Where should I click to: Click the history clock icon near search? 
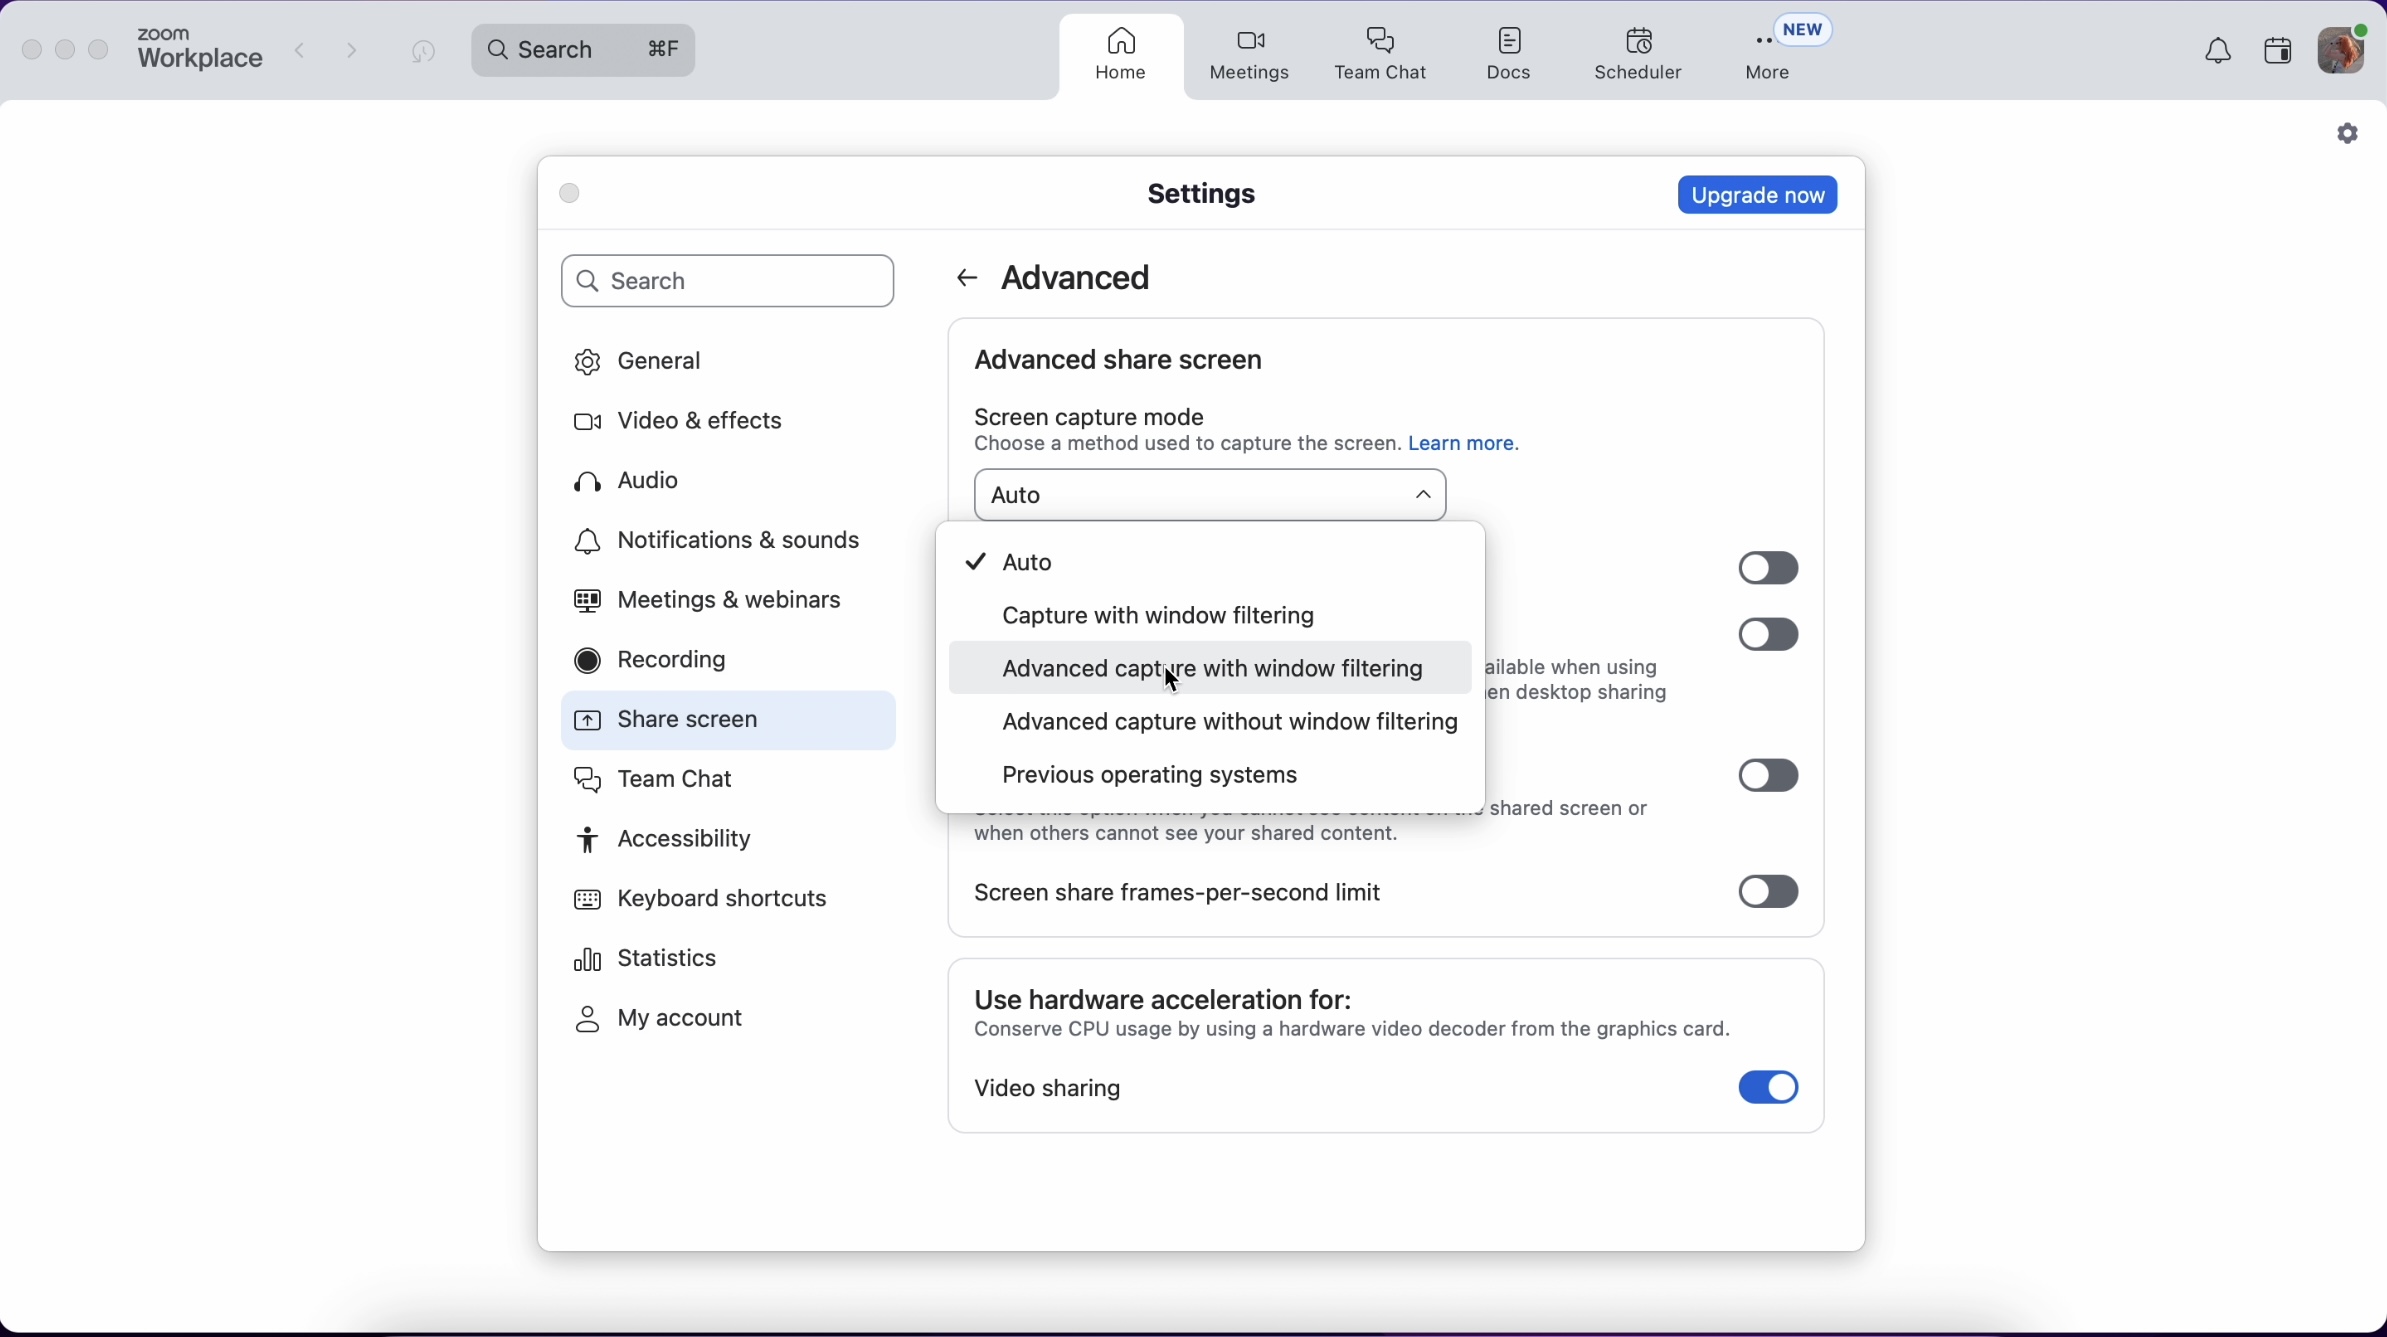coord(424,51)
